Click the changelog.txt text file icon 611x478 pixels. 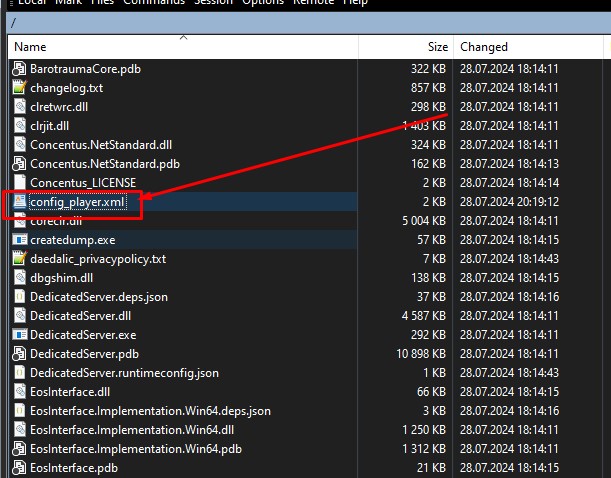(19, 88)
